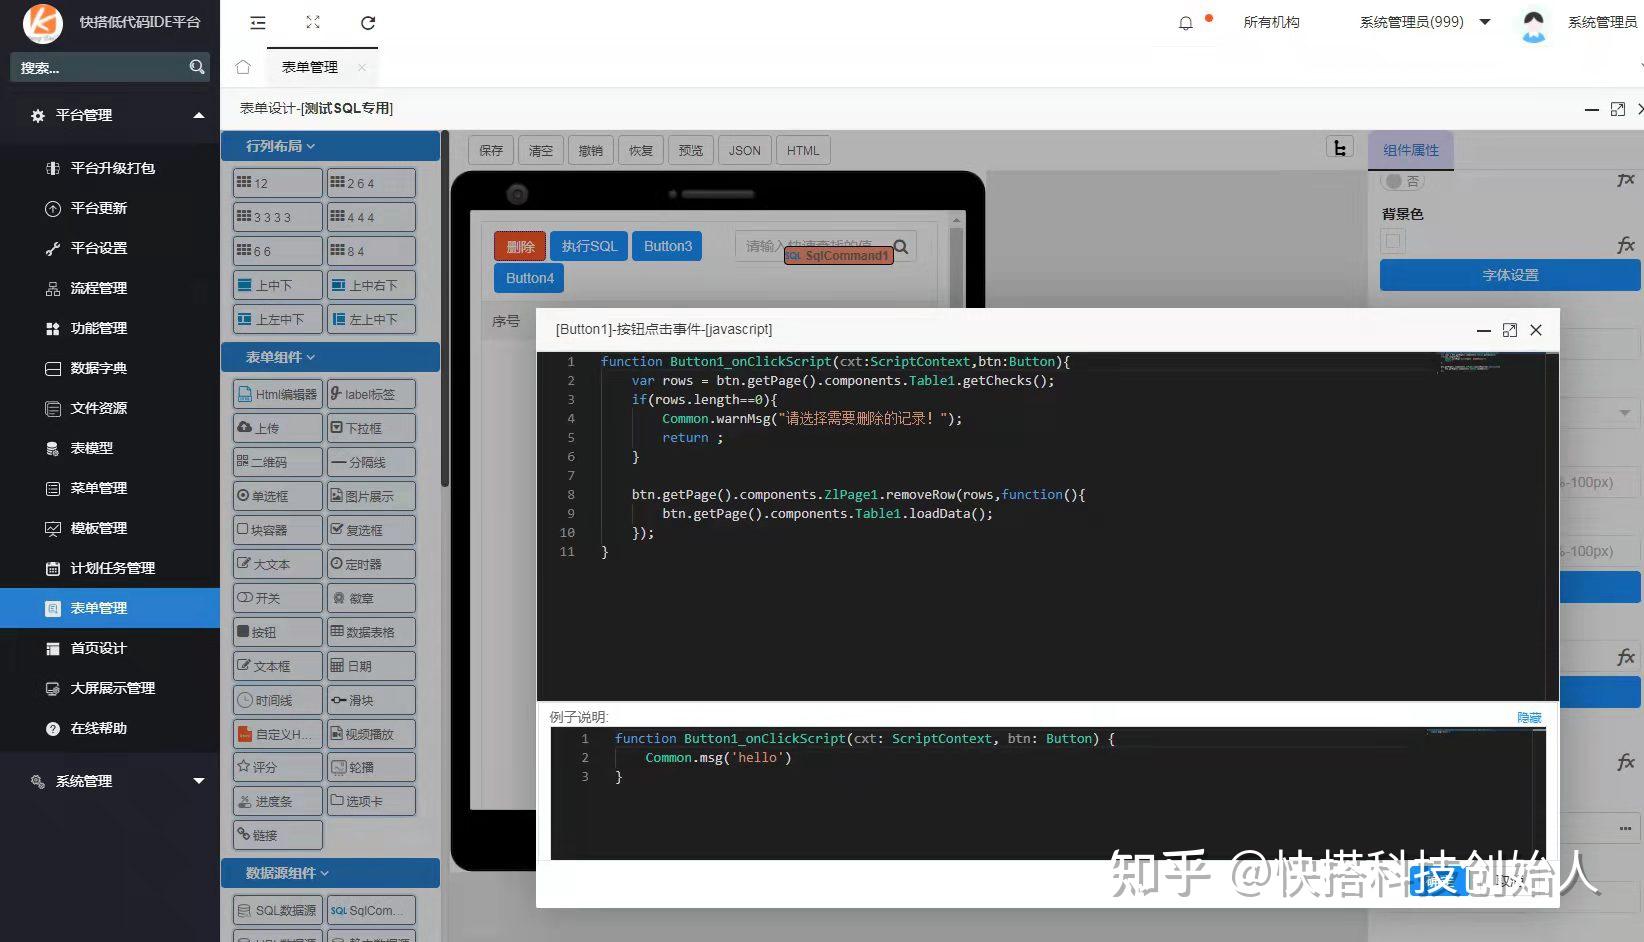1644x942 pixels.
Task: Pick the 二维码 QR code component
Action: coord(278,462)
